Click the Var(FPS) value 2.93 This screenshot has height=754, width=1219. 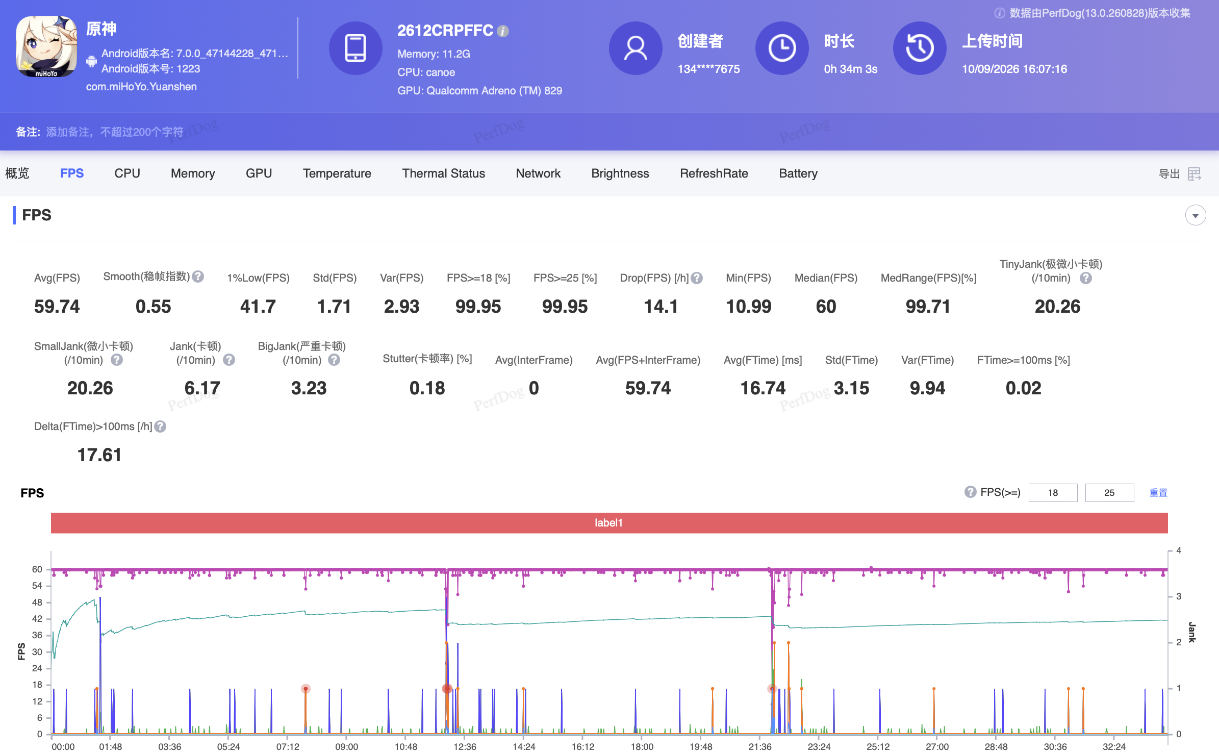402,306
